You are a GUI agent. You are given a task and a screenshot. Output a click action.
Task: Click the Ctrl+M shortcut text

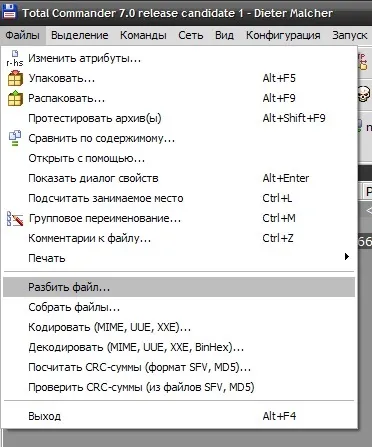279,218
